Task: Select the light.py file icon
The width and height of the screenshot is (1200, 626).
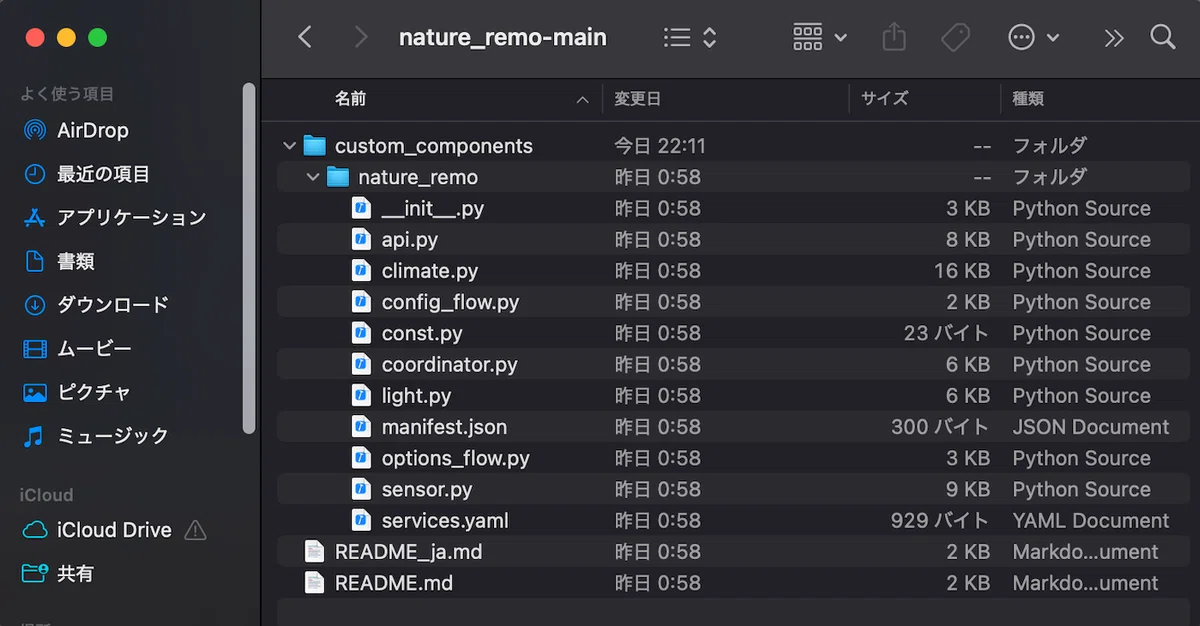Action: click(x=362, y=395)
